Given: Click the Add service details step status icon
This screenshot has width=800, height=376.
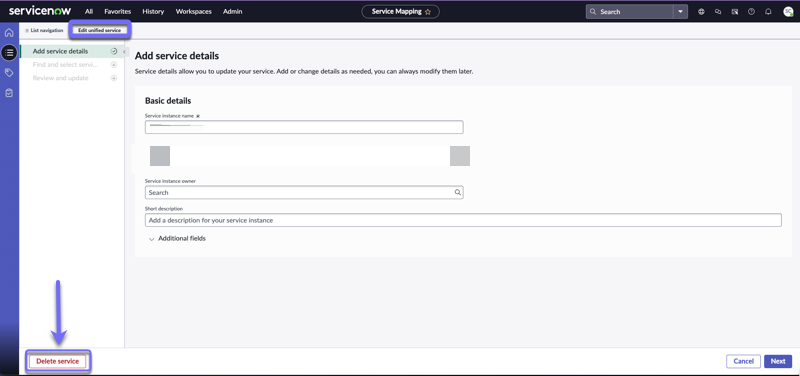Looking at the screenshot, I should click(114, 51).
